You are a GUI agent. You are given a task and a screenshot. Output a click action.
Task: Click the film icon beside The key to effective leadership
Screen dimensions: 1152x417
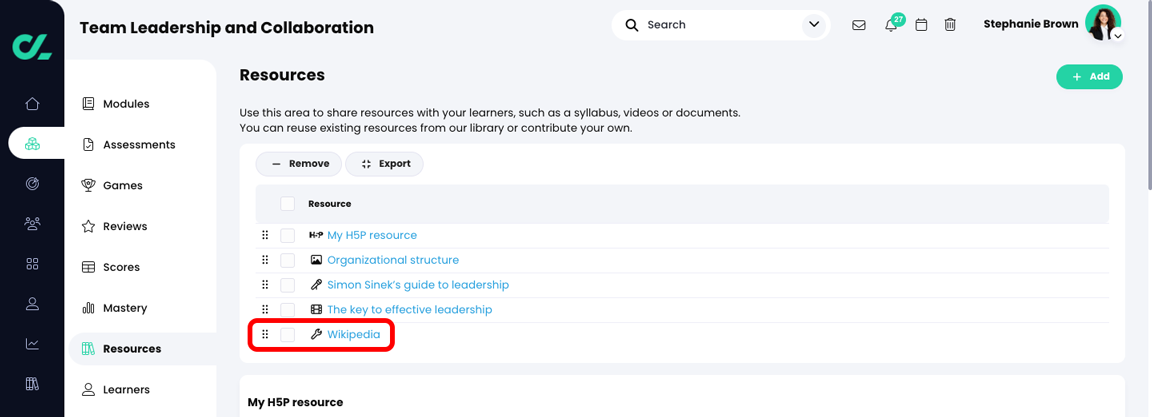pos(317,310)
